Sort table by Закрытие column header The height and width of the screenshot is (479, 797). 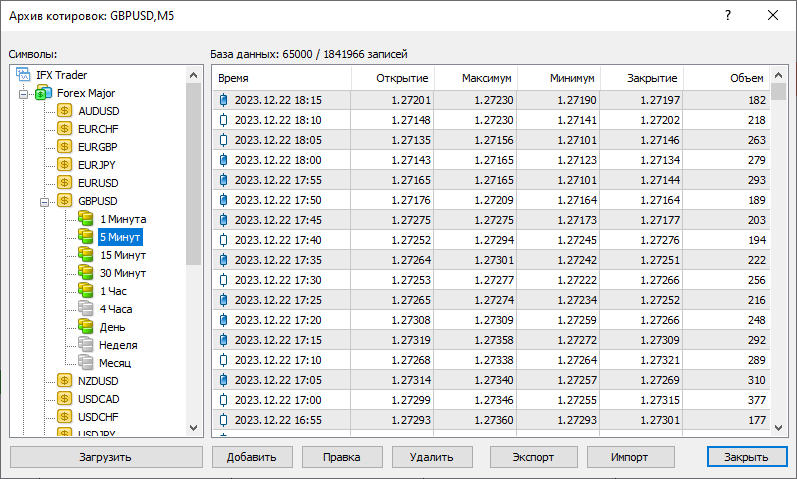point(641,78)
